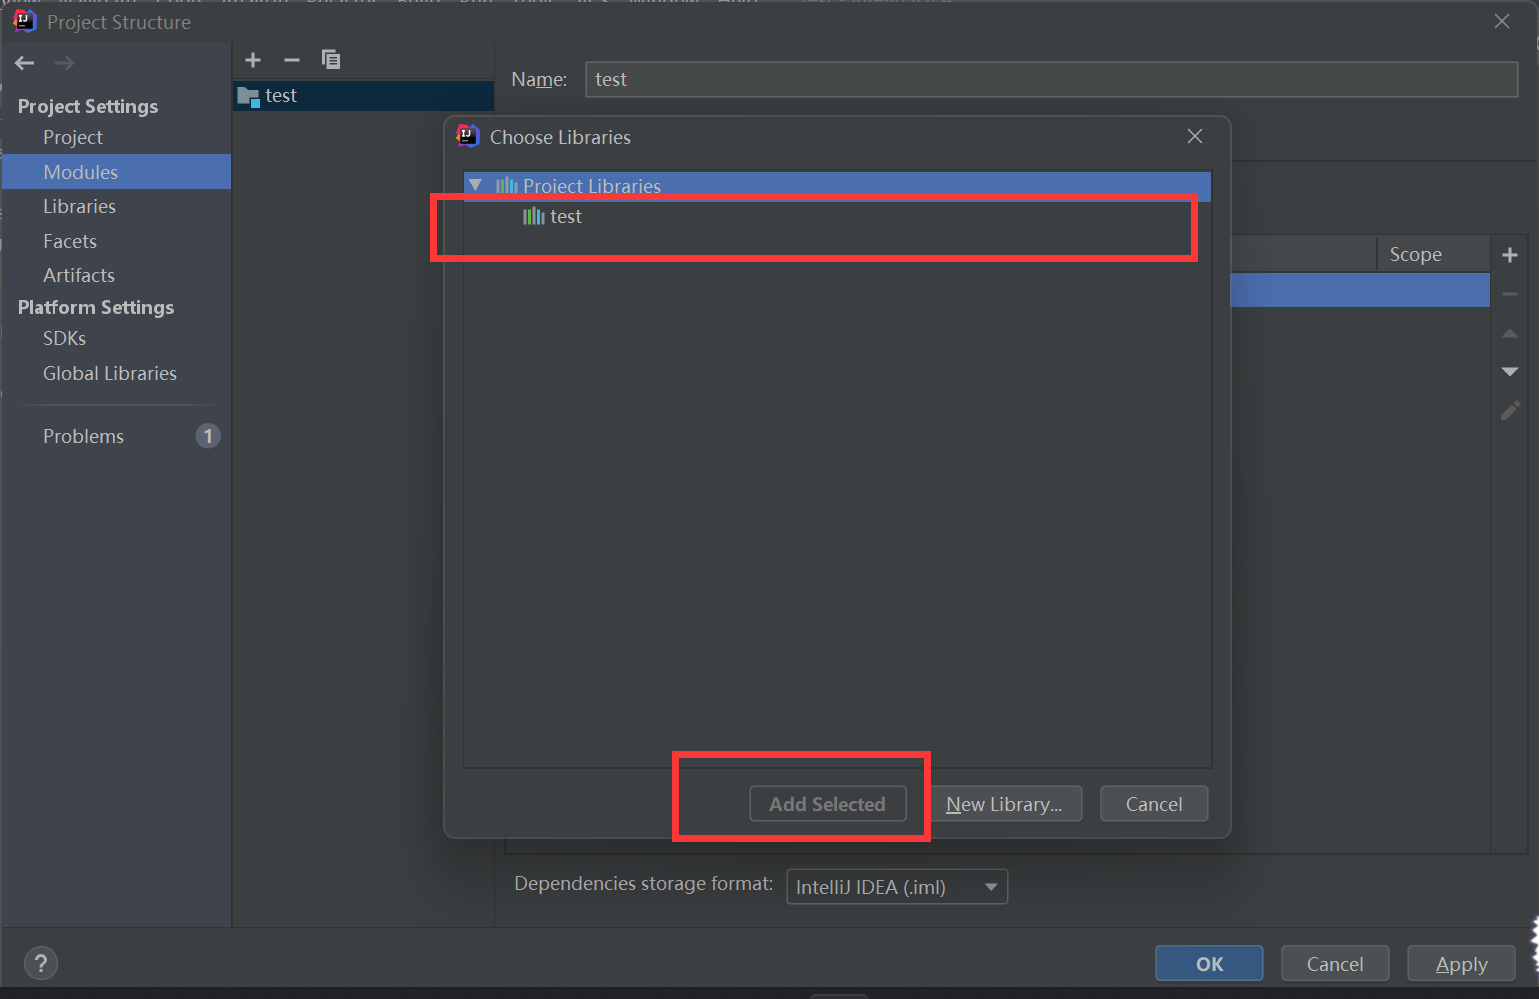Click the New Library... button
This screenshot has height=999, width=1539.
click(1004, 804)
